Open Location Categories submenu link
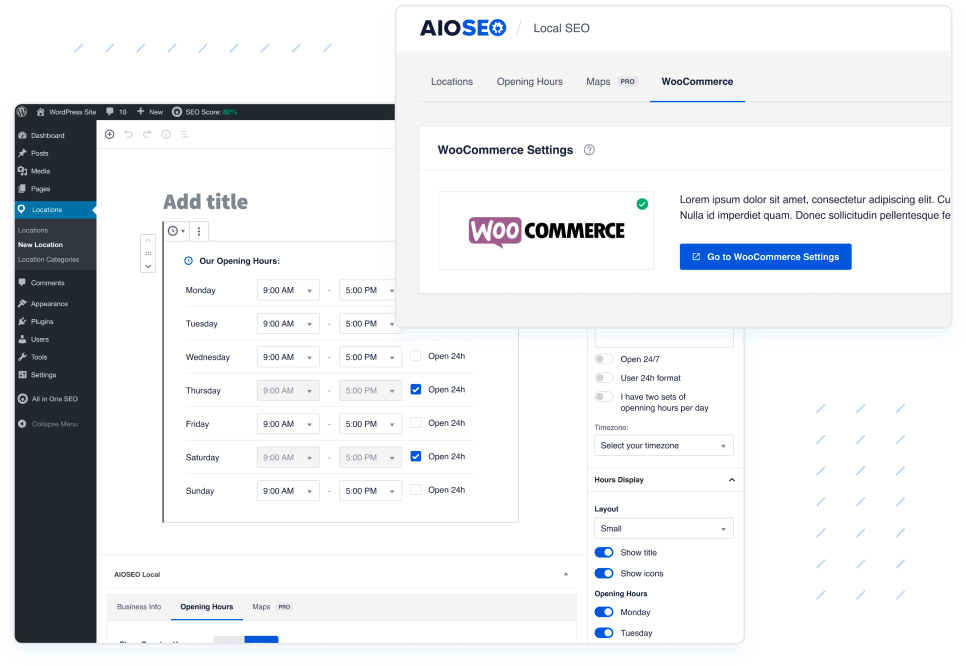This screenshot has width=966, height=666. coord(49,259)
